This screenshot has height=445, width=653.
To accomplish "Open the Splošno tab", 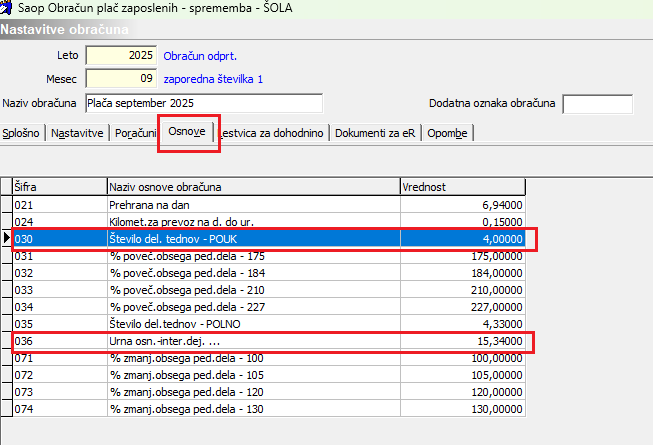I will tap(21, 133).
